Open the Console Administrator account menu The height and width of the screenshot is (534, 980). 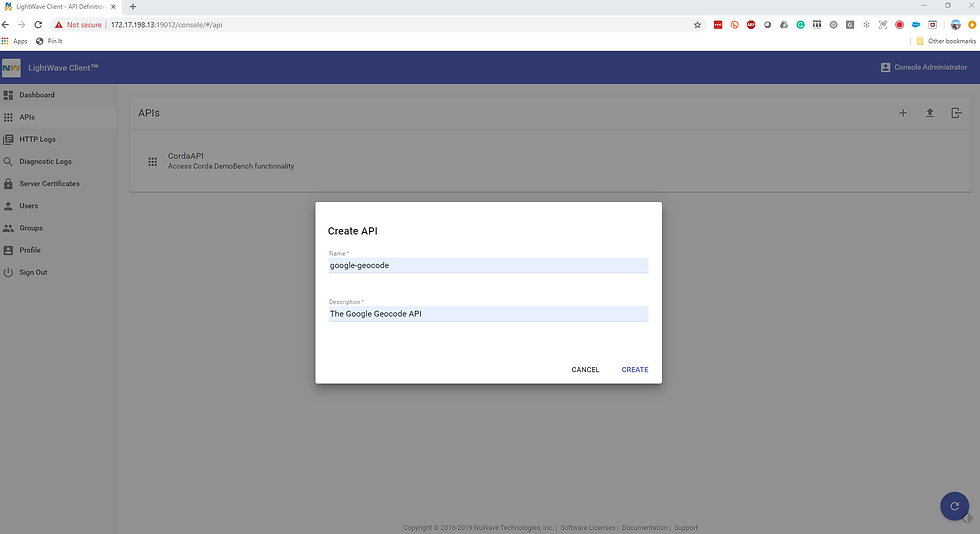924,68
